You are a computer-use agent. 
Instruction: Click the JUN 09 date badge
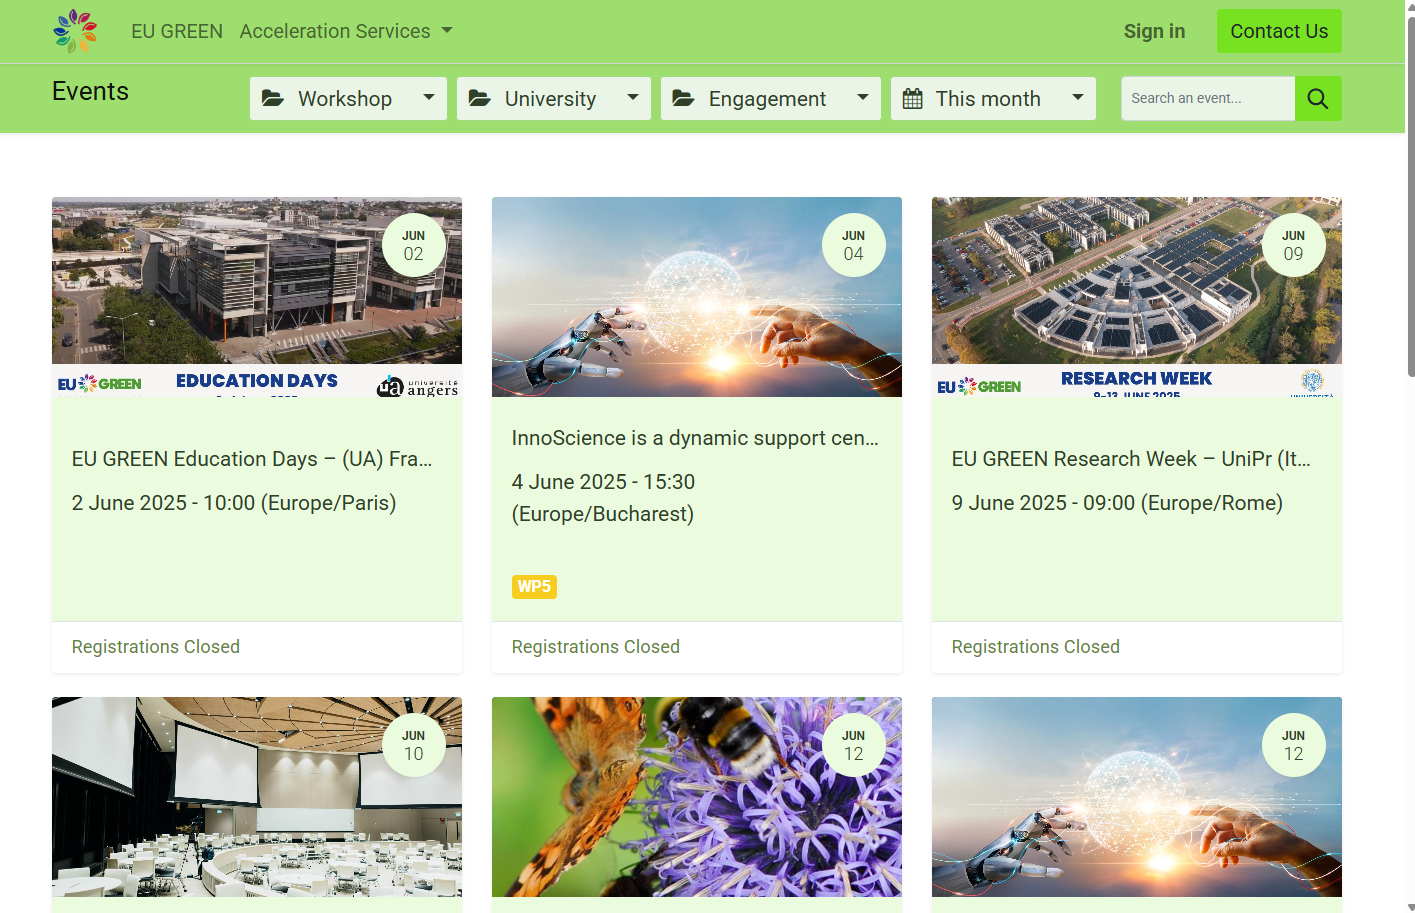pos(1293,245)
